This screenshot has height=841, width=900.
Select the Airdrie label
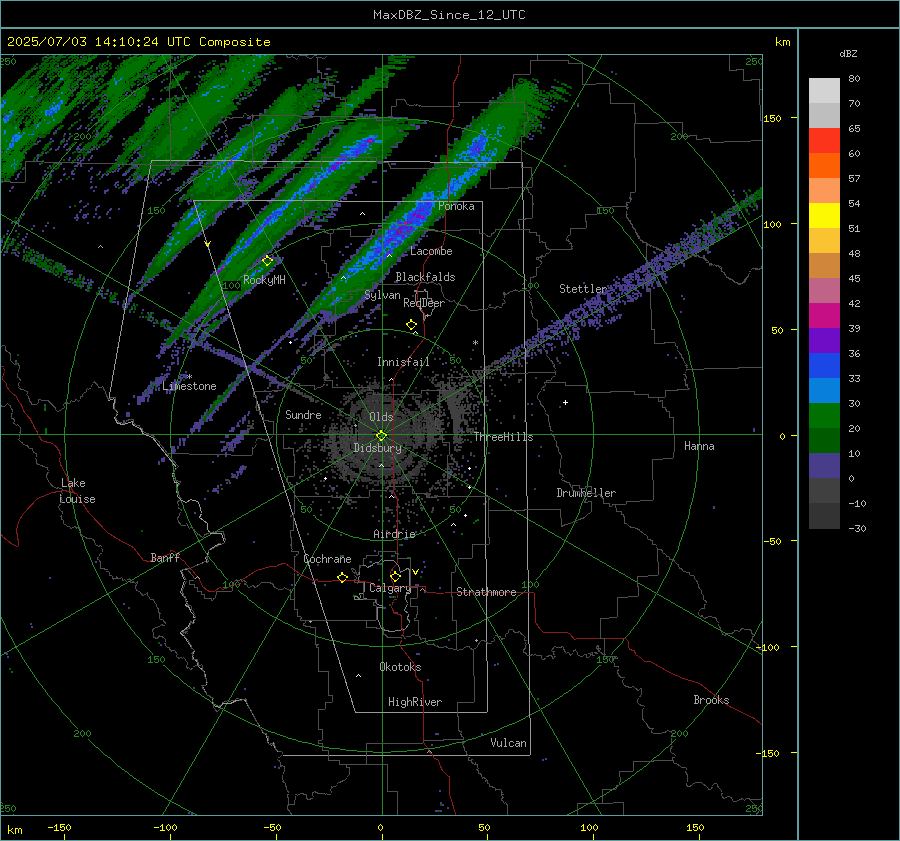(394, 534)
